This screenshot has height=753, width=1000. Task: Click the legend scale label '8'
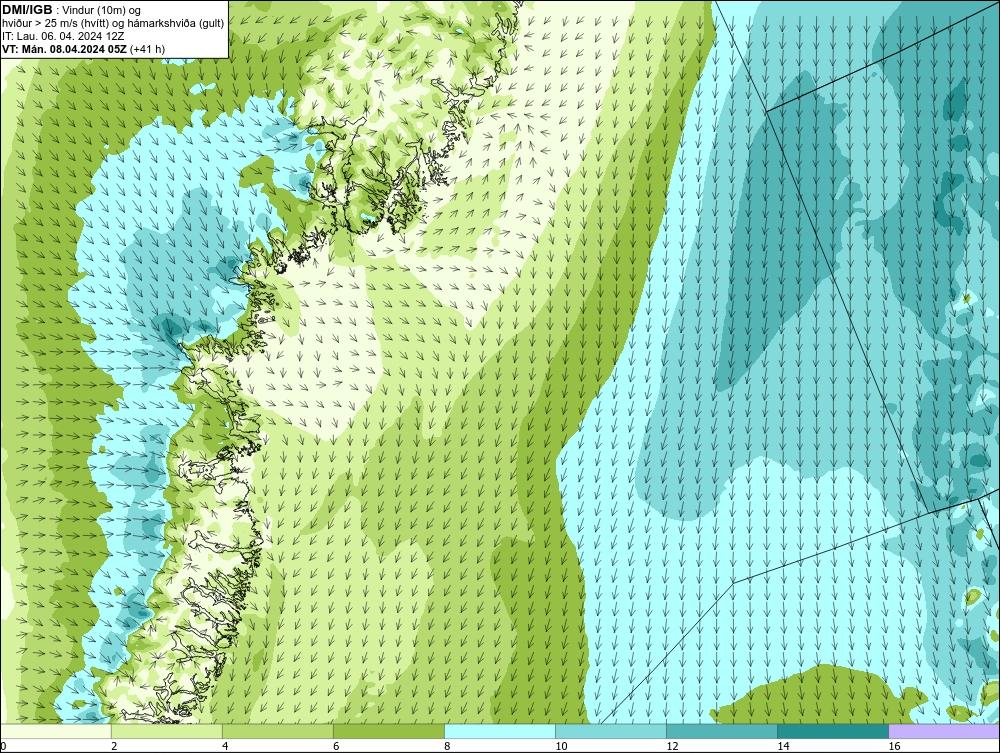tap(447, 747)
